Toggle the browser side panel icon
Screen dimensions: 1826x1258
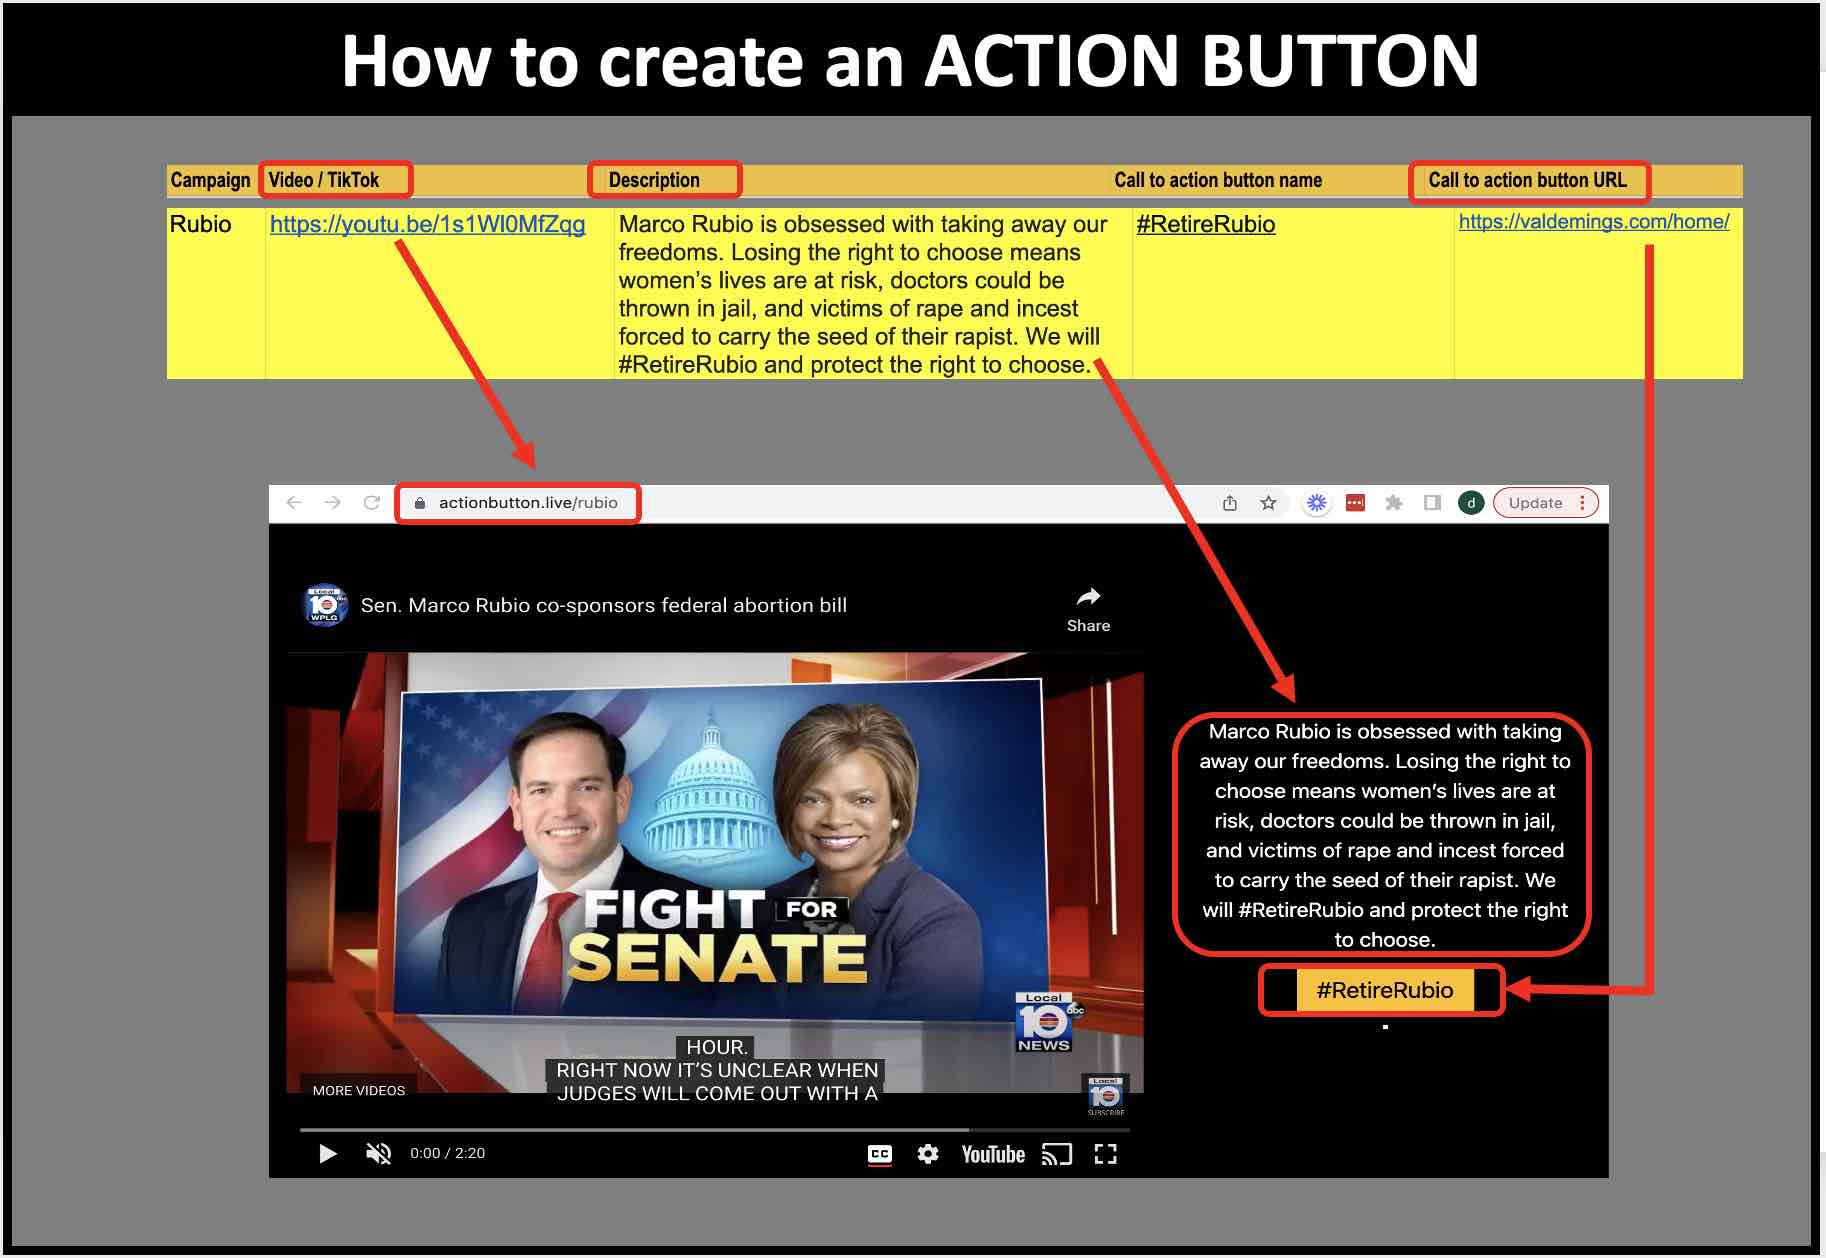click(1432, 502)
